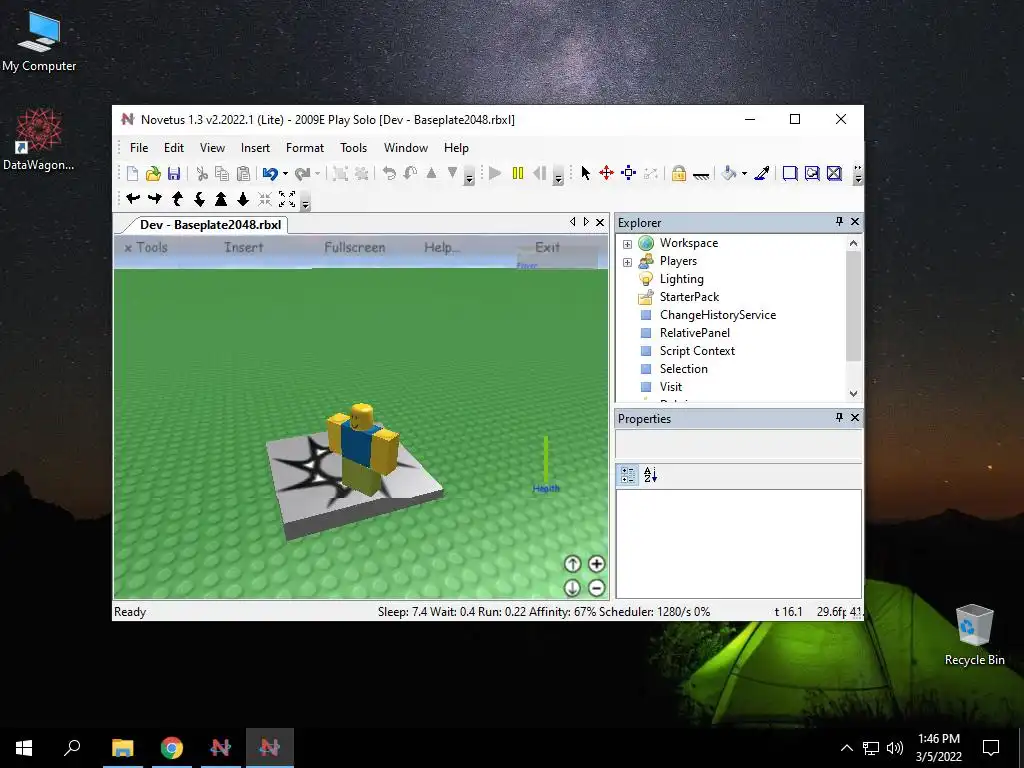Click the Open file folder icon

pos(153,174)
